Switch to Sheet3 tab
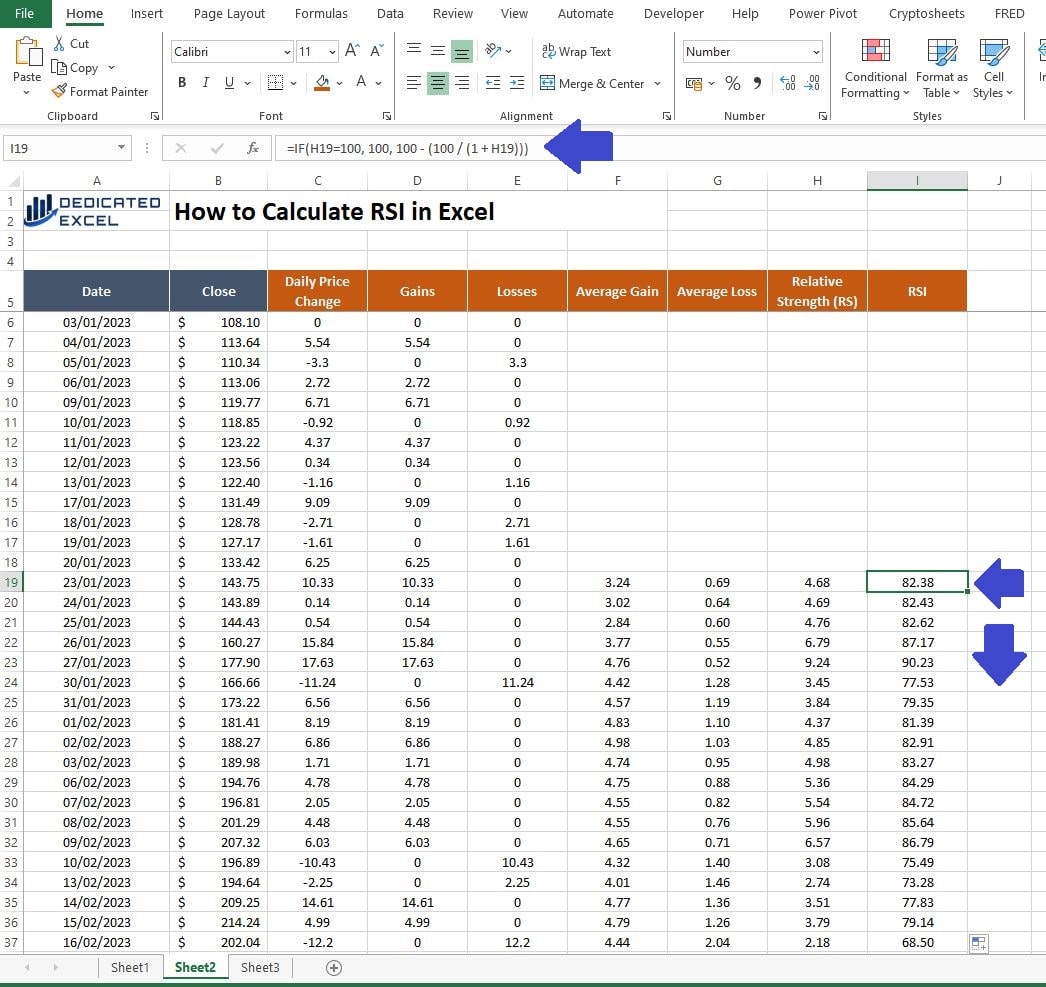The width and height of the screenshot is (1046, 987). click(x=260, y=968)
